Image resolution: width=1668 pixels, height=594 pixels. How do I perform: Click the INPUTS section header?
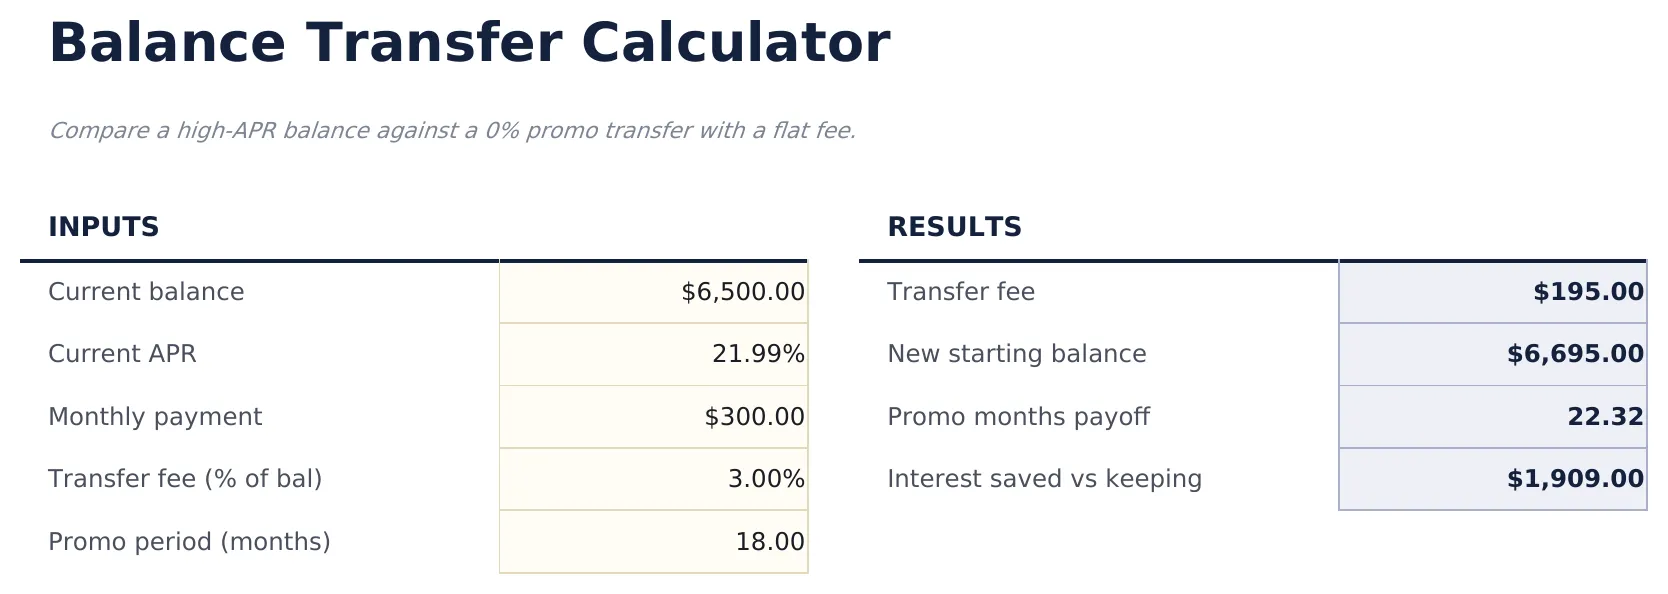pyautogui.click(x=104, y=227)
